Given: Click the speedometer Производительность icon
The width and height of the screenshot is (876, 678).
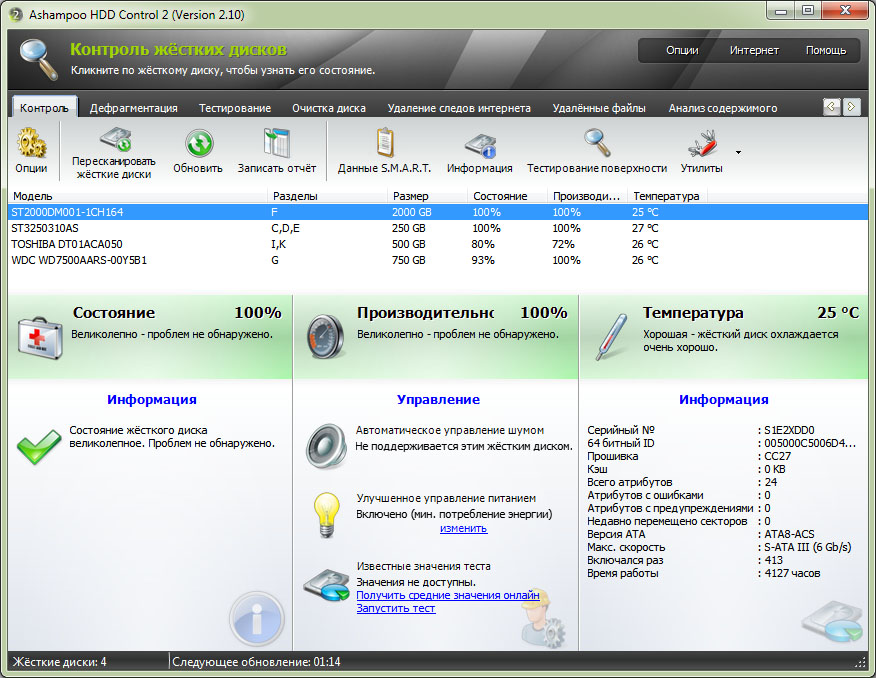Looking at the screenshot, I should point(326,337).
